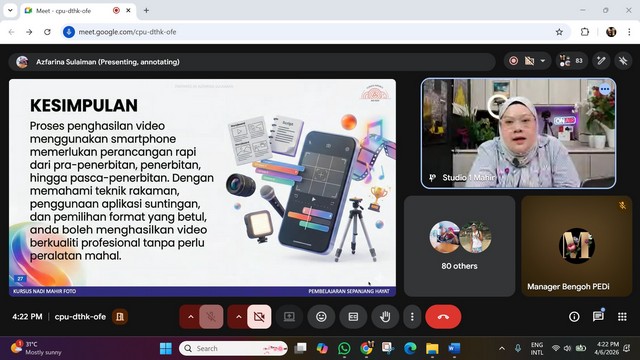
Task: Open the annotation pen tool
Action: point(601,61)
